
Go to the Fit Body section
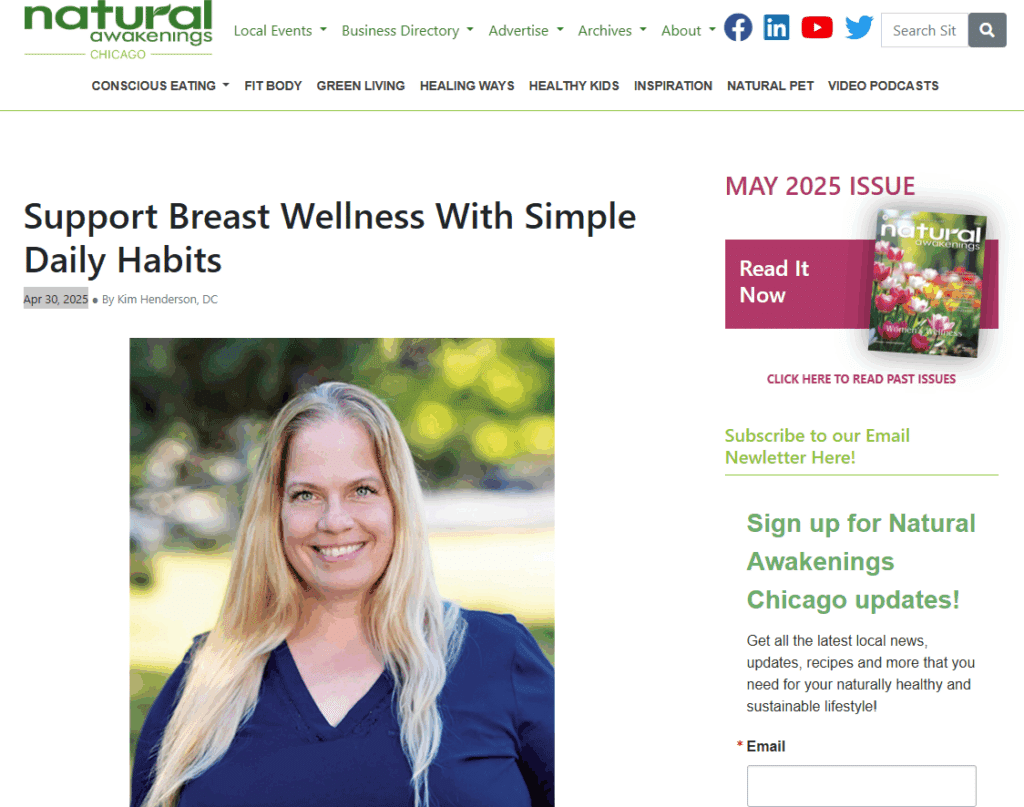click(x=273, y=86)
